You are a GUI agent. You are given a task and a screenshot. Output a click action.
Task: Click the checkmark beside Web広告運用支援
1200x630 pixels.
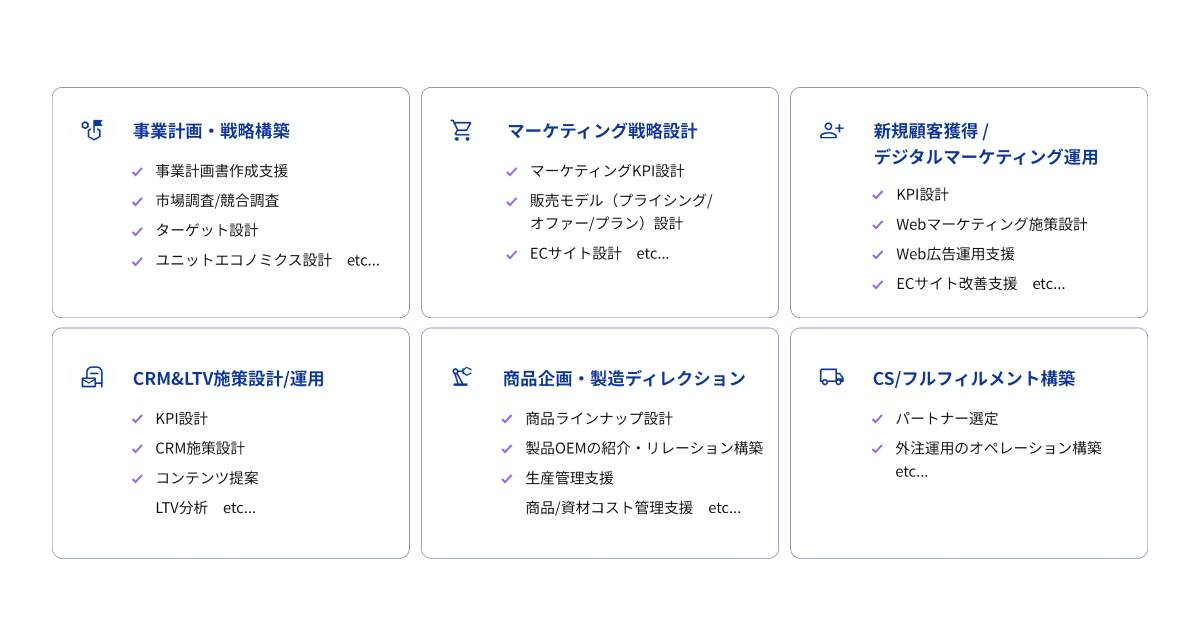(877, 254)
